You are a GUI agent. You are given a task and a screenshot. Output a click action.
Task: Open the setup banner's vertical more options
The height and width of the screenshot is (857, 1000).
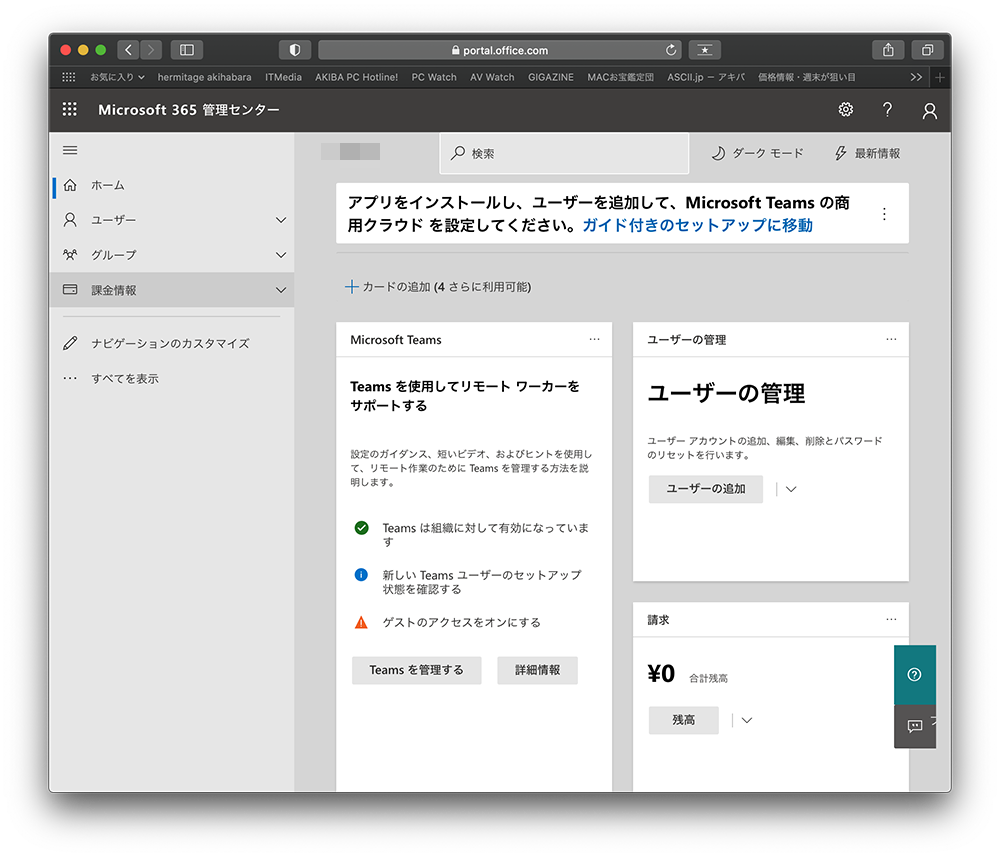pos(884,214)
